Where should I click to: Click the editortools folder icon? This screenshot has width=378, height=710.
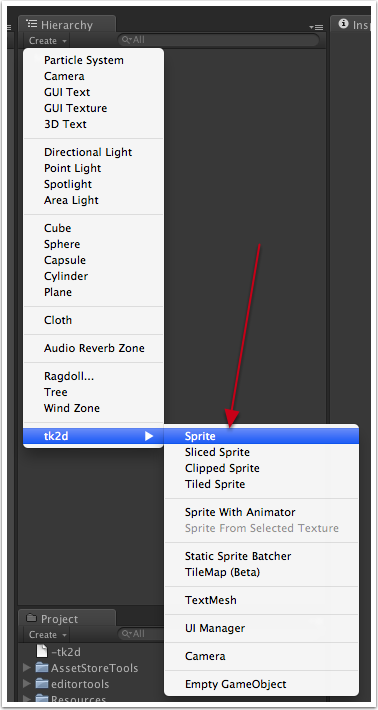click(x=42, y=683)
